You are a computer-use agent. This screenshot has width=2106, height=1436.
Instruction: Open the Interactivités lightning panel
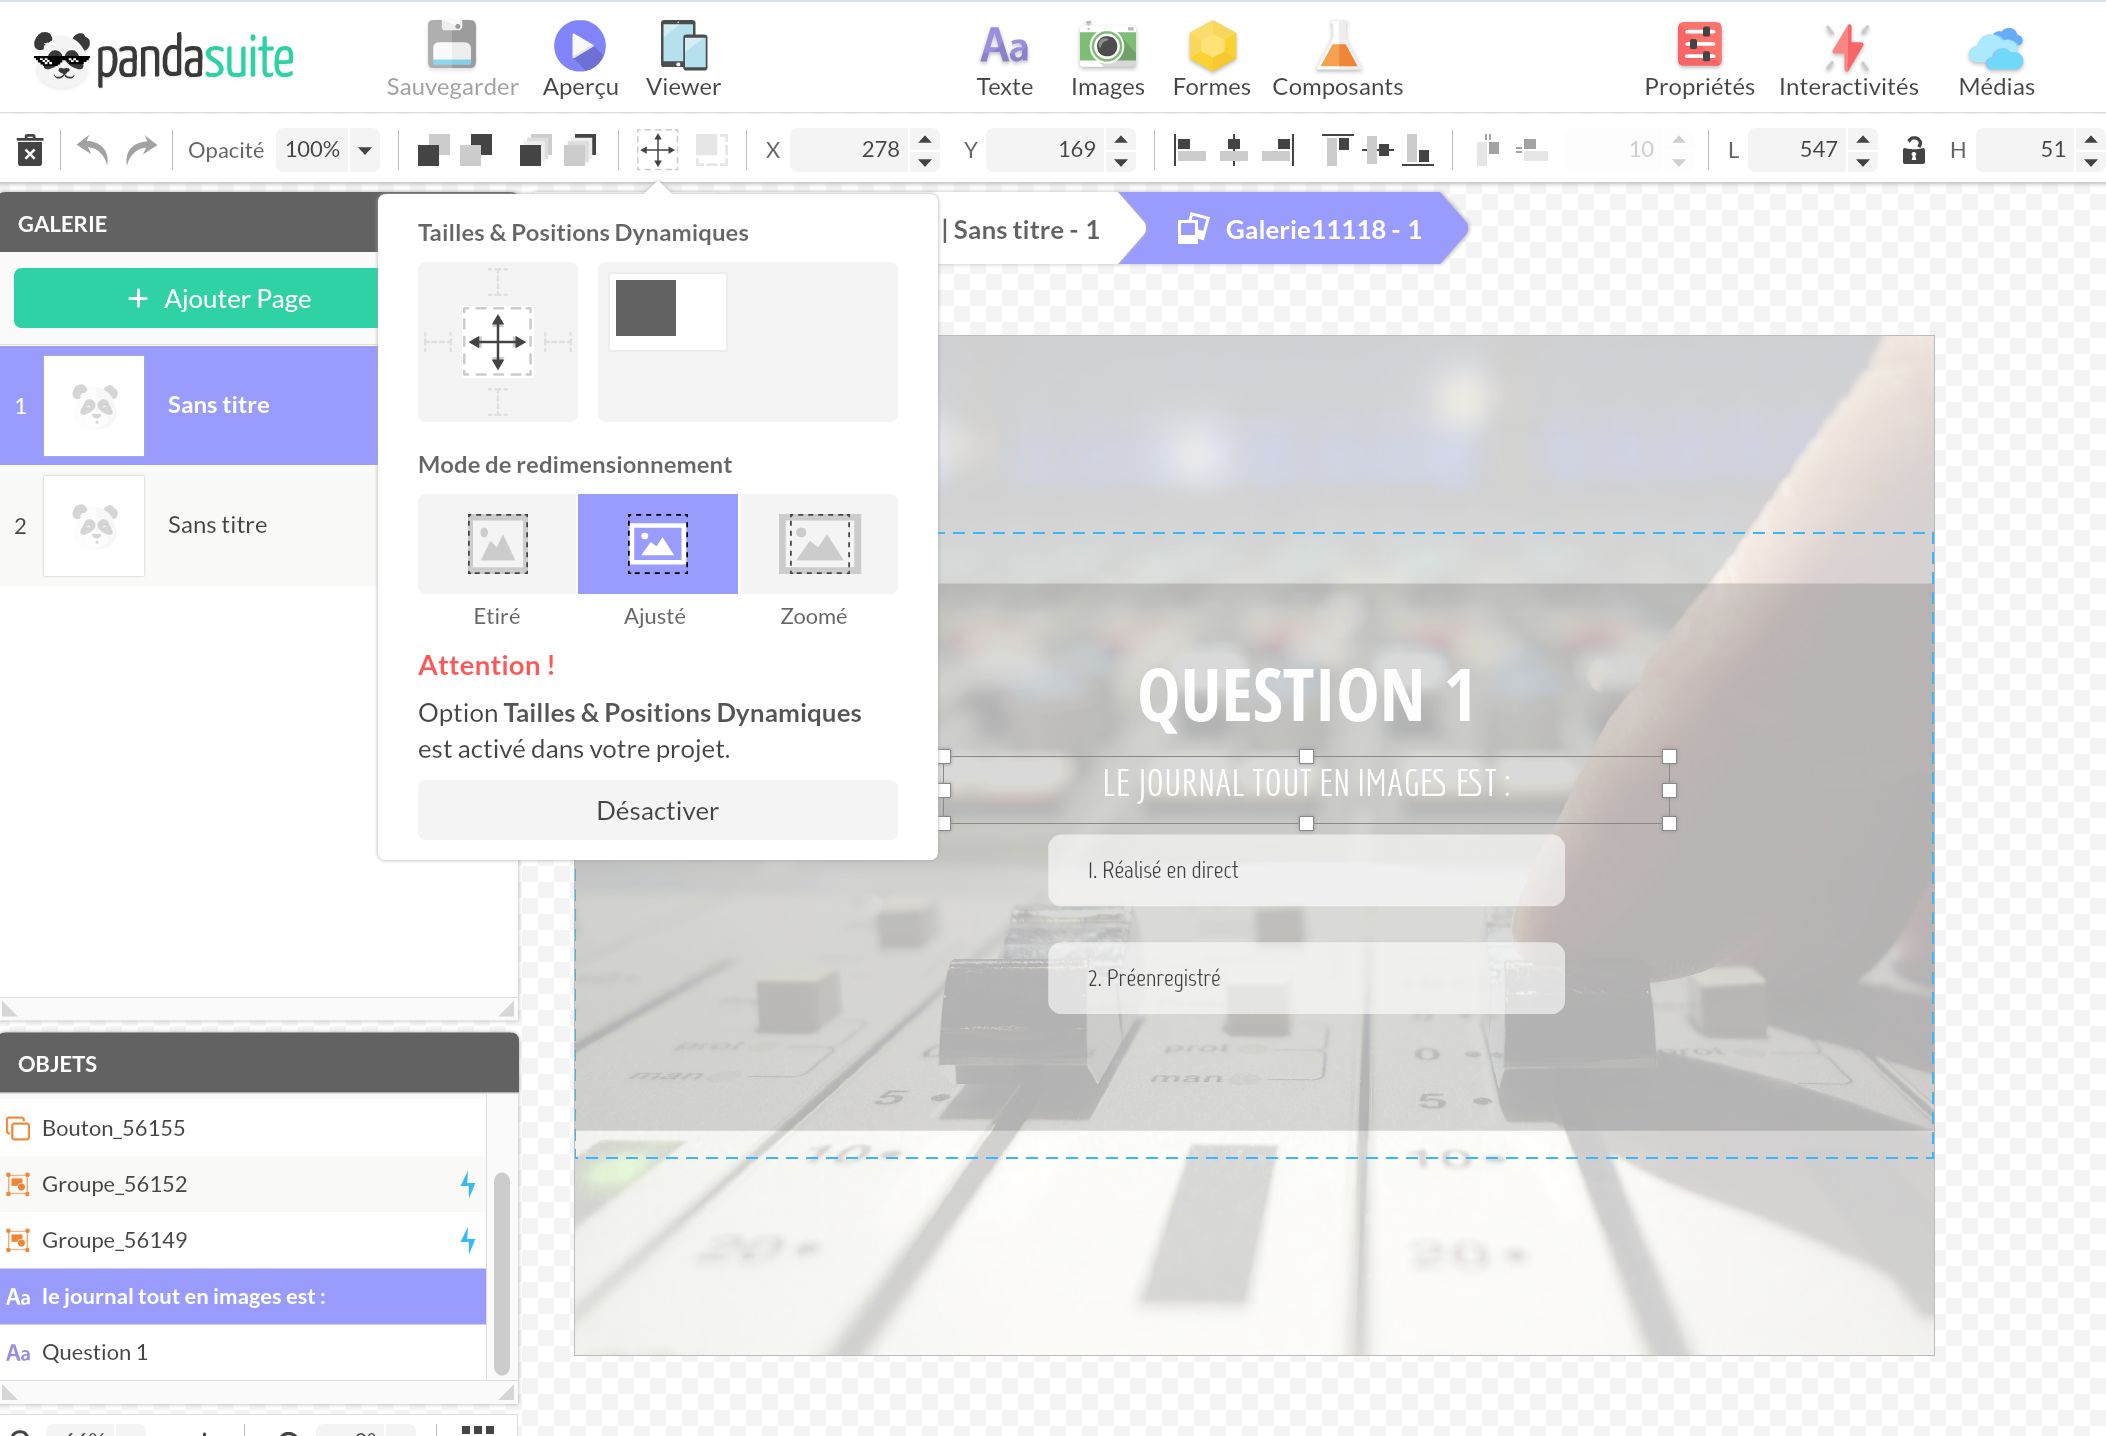point(1847,46)
